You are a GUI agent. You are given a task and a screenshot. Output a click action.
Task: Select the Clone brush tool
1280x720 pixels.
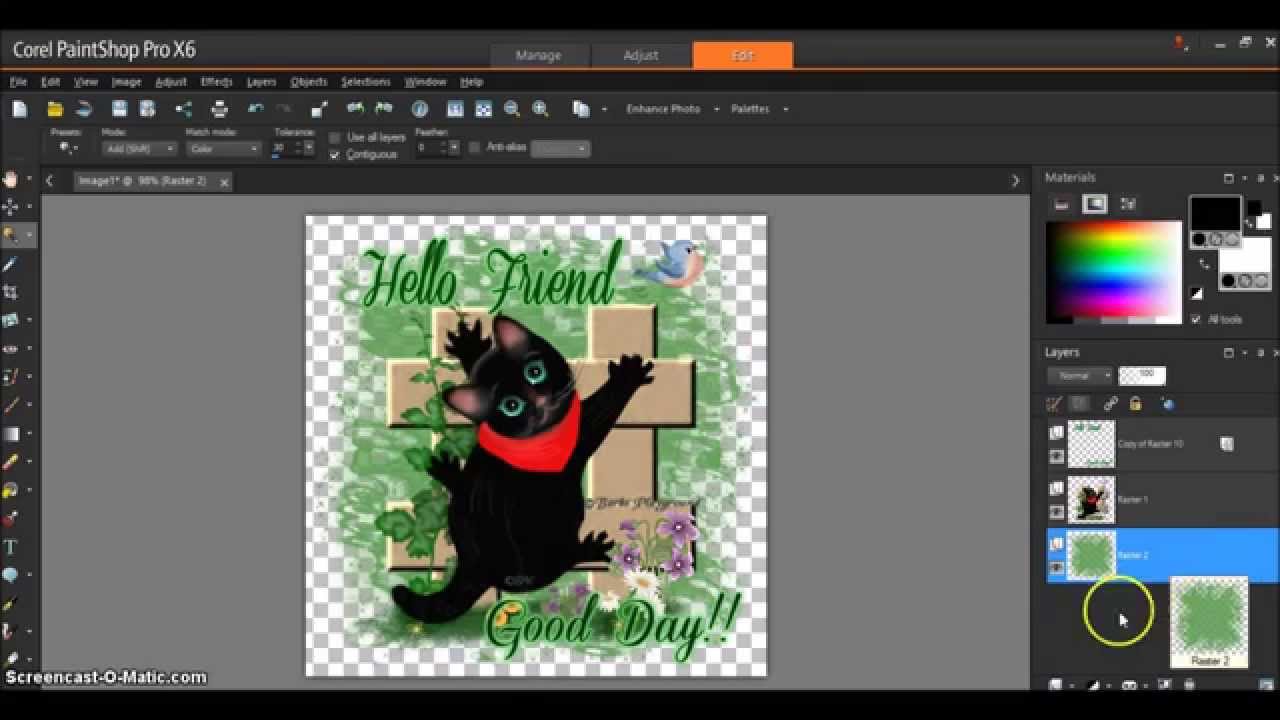[x=10, y=406]
